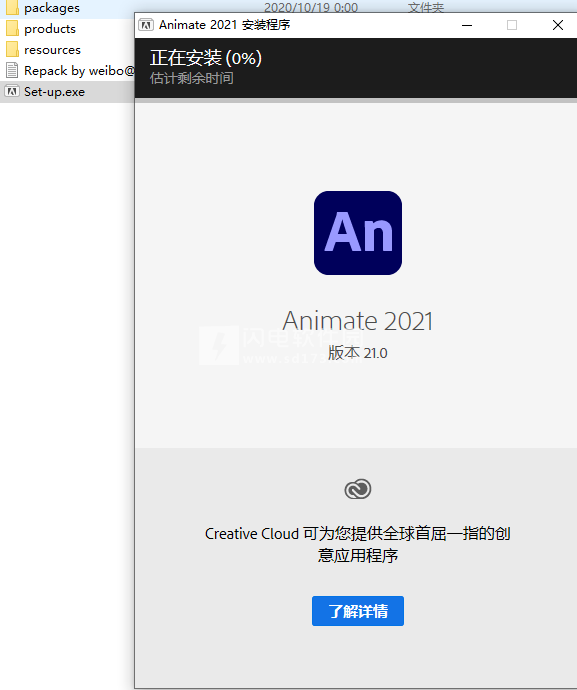Click the Adobe icon in installer title bar
Viewport: 577px width, 690px height.
(x=146, y=25)
